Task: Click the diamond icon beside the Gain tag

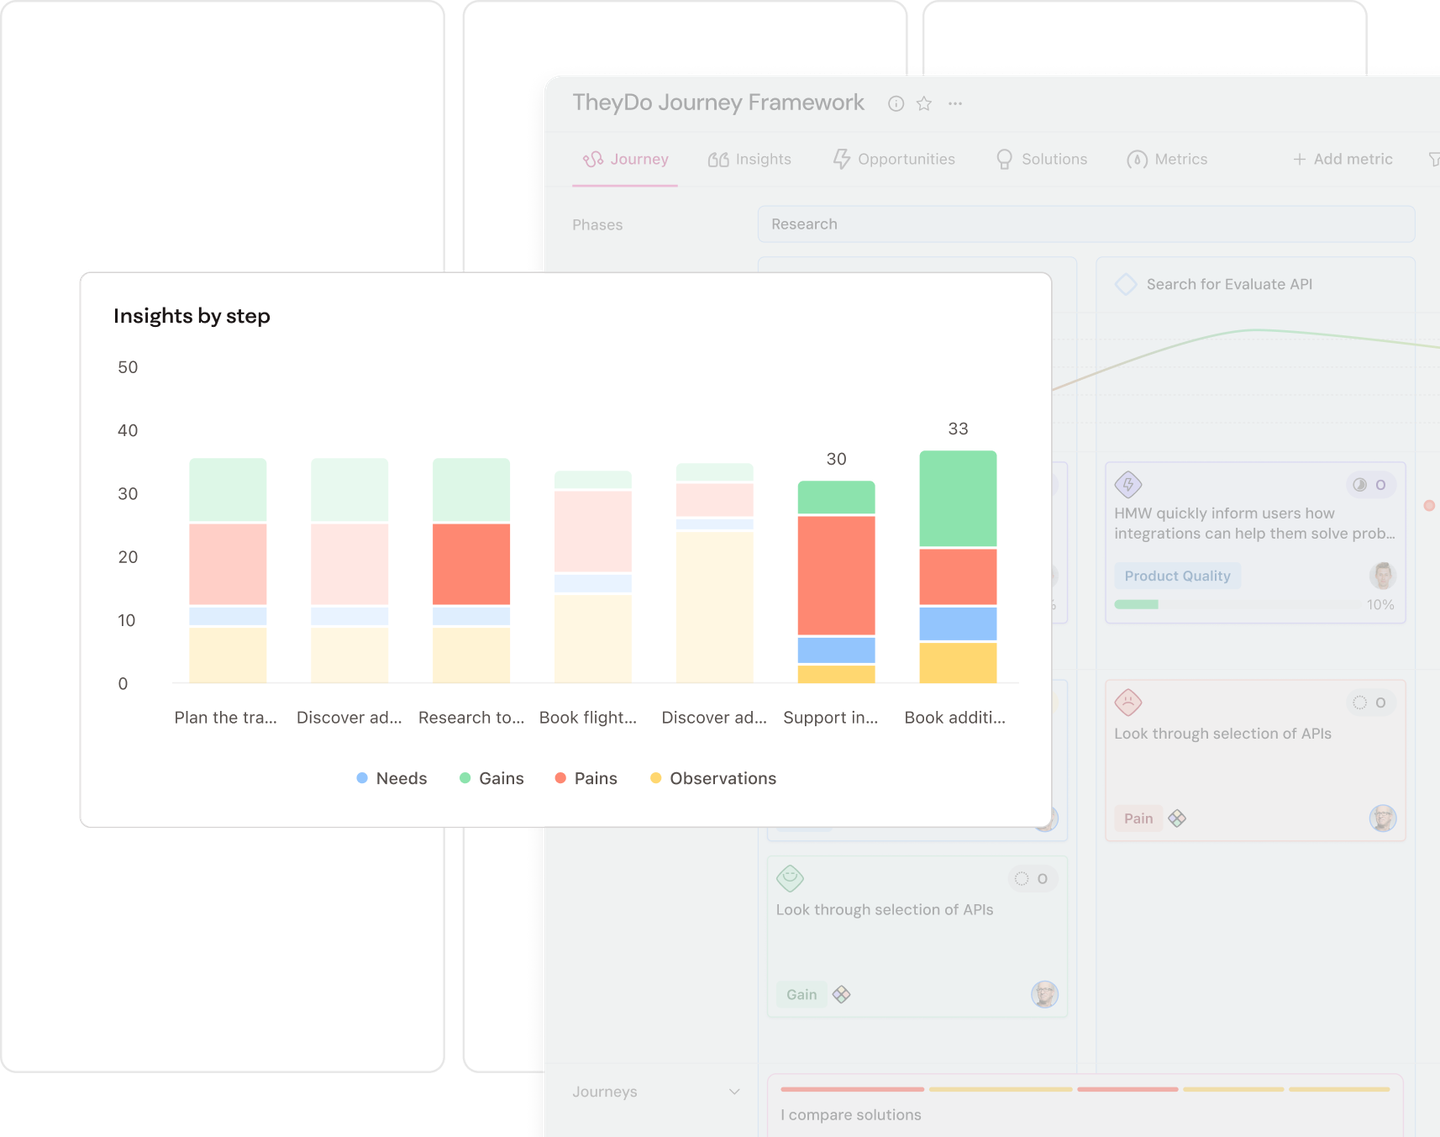Action: 841,995
